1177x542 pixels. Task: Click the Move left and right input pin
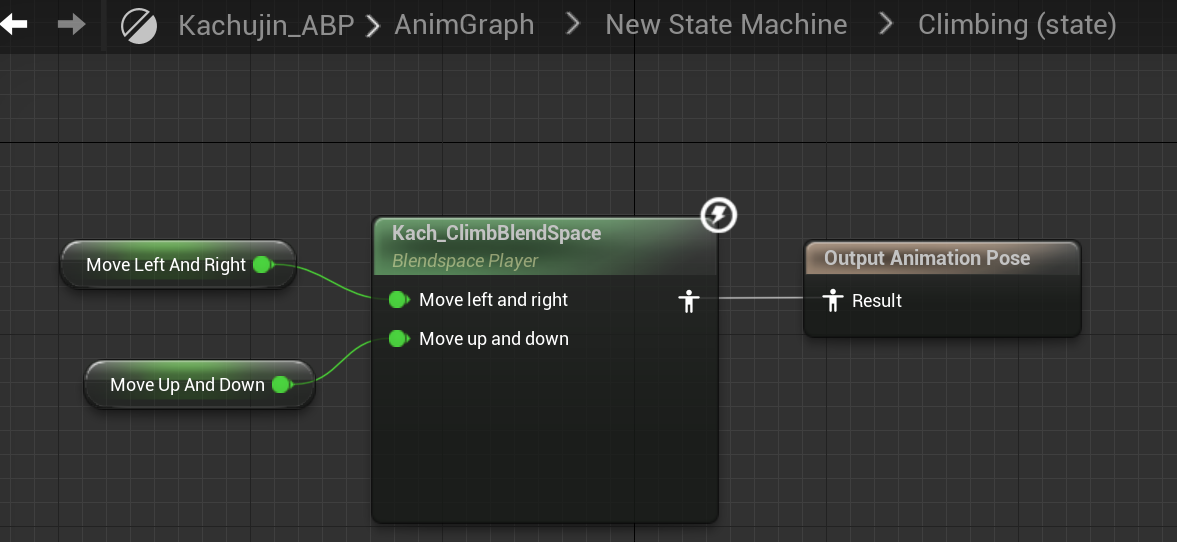399,299
